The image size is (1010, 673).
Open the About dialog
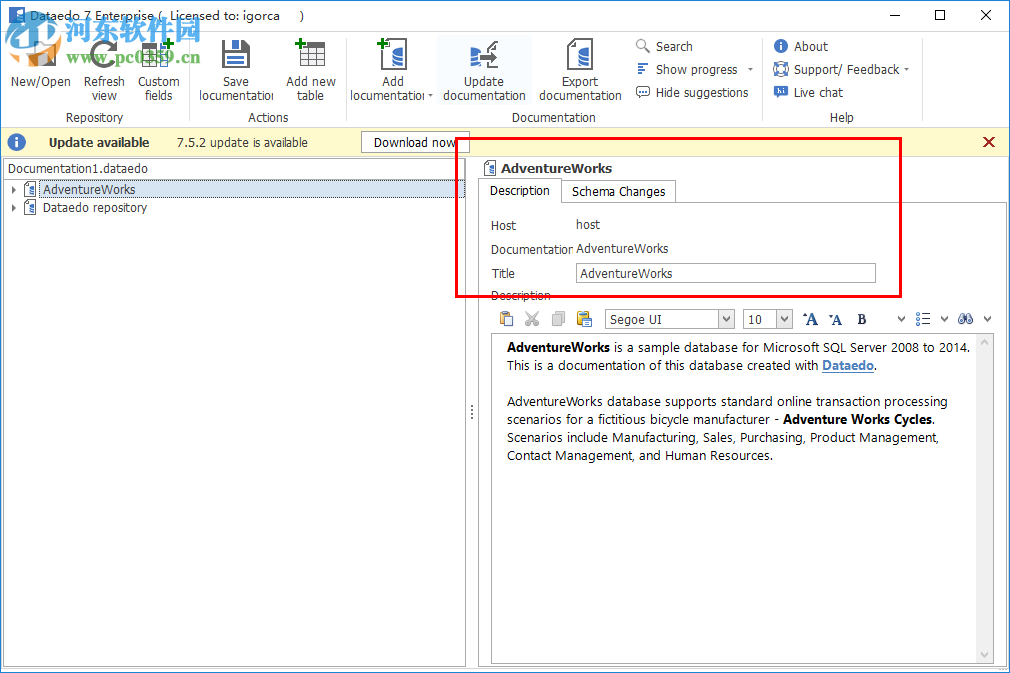801,46
